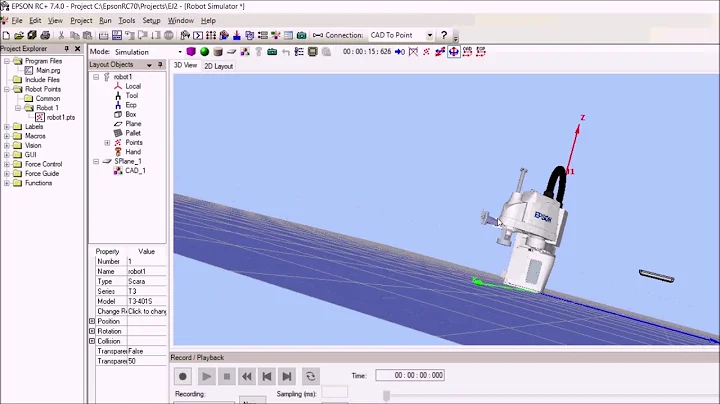This screenshot has height=404, width=720.
Task: Expand the Rotation property
Action: (x=92, y=331)
